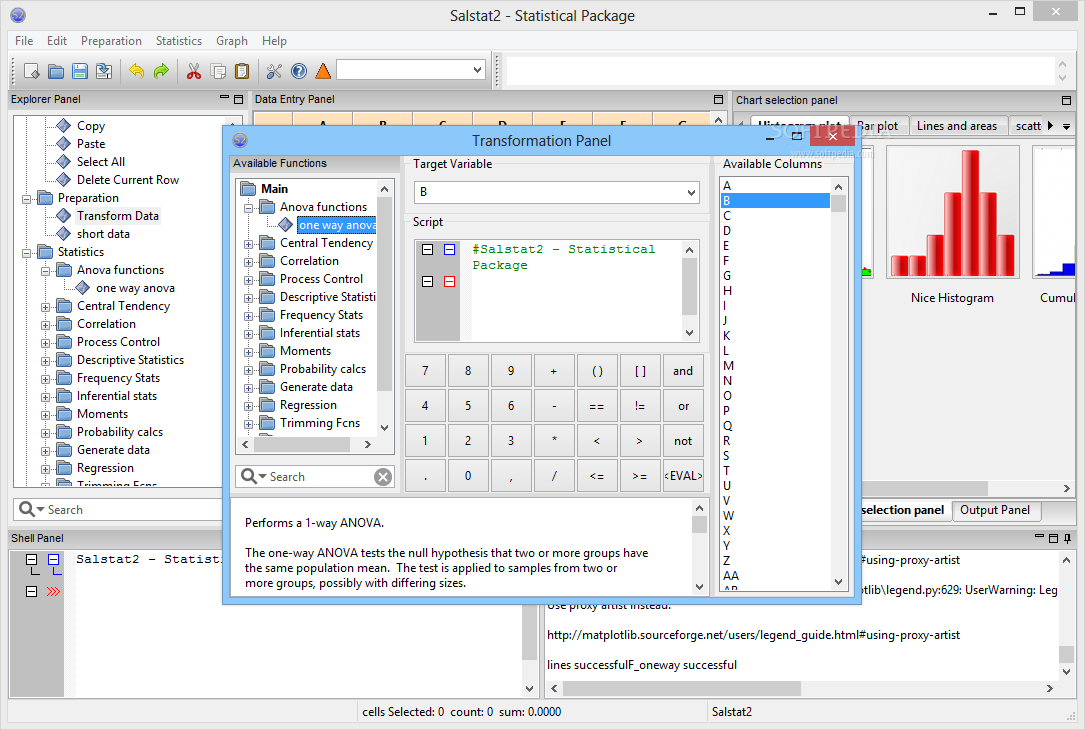
Task: Click the number 7 keypad button
Action: tap(425, 371)
